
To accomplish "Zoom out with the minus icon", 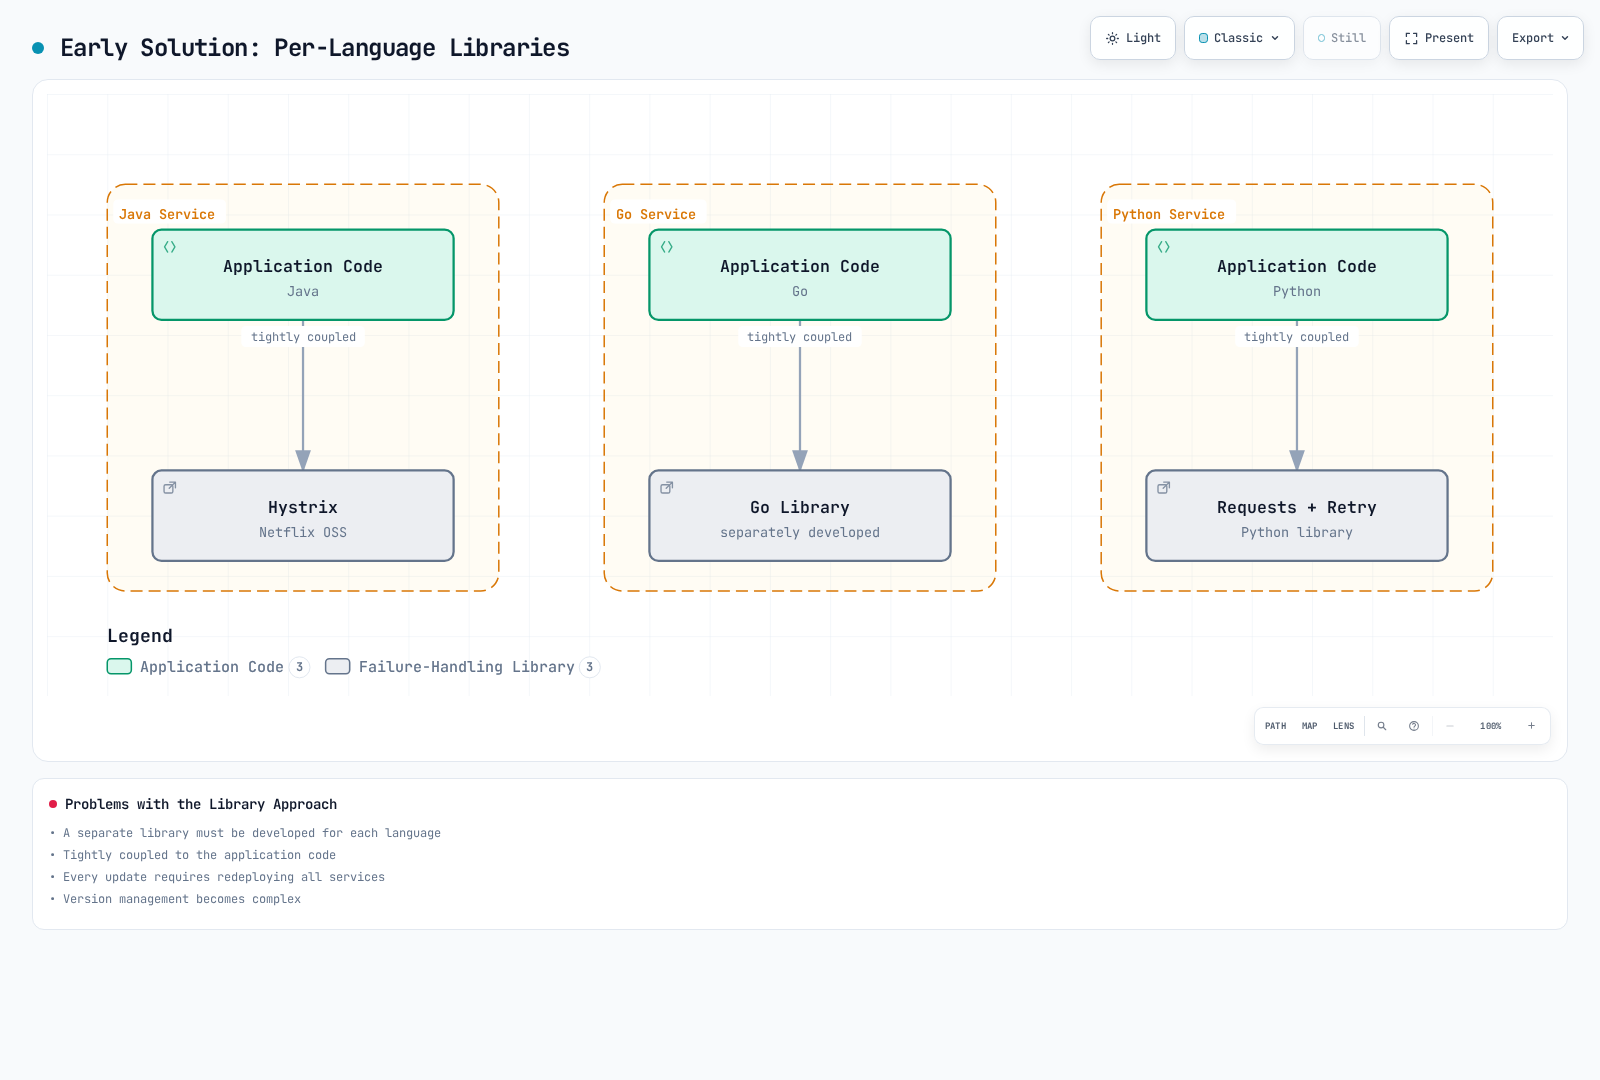I will point(1450,726).
